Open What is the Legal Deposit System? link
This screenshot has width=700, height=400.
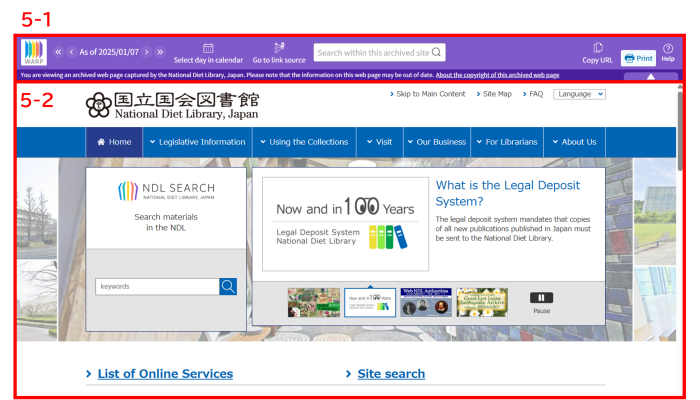click(x=508, y=193)
